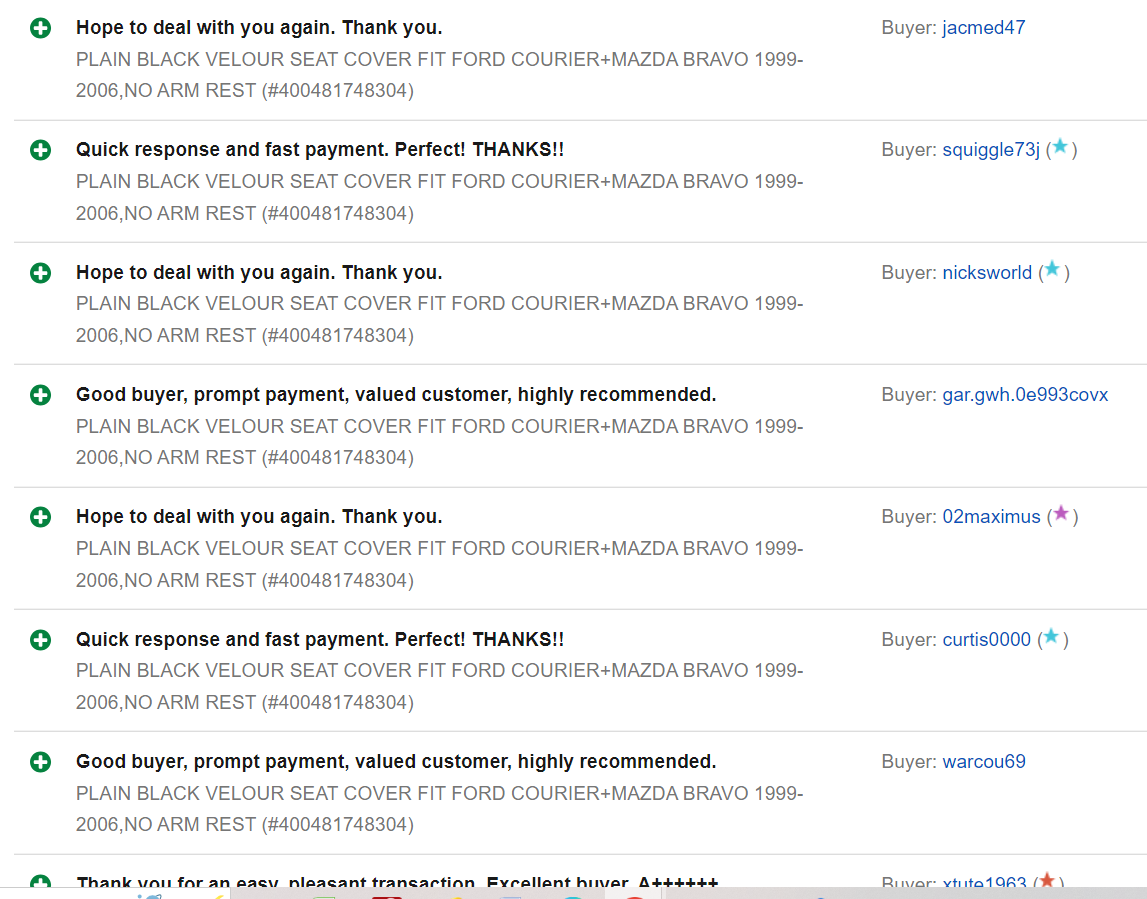Click green plus icon for gar.gwh.0e993covx feedback

40,395
